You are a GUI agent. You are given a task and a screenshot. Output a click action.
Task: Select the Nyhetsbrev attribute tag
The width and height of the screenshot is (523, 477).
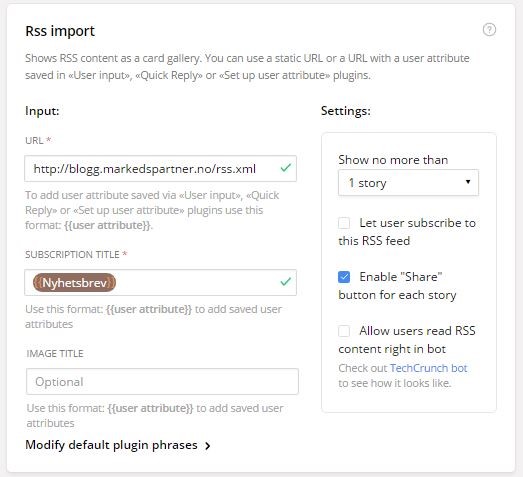point(74,283)
